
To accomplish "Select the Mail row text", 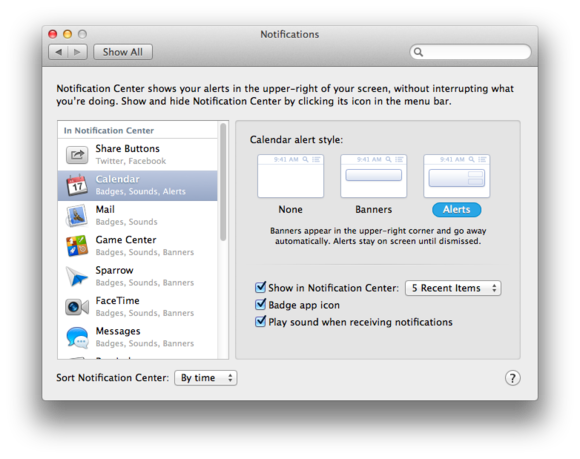I will click(127, 215).
